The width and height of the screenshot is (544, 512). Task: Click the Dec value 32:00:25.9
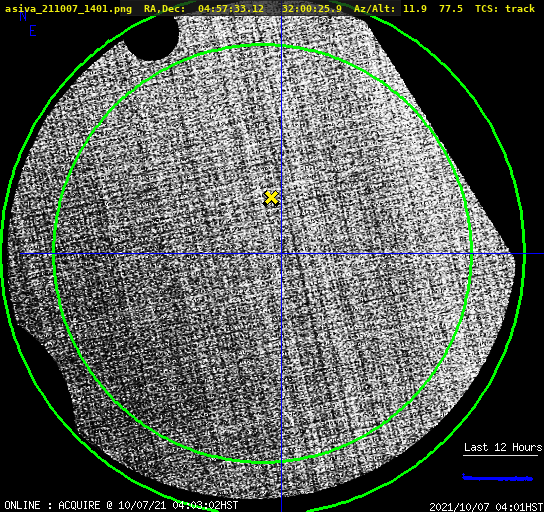pos(312,8)
